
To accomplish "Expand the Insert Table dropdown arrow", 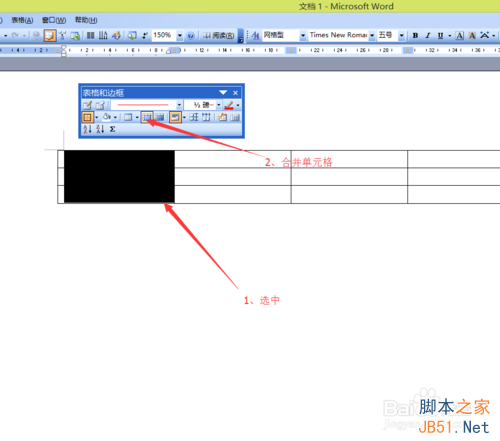I will coord(137,117).
